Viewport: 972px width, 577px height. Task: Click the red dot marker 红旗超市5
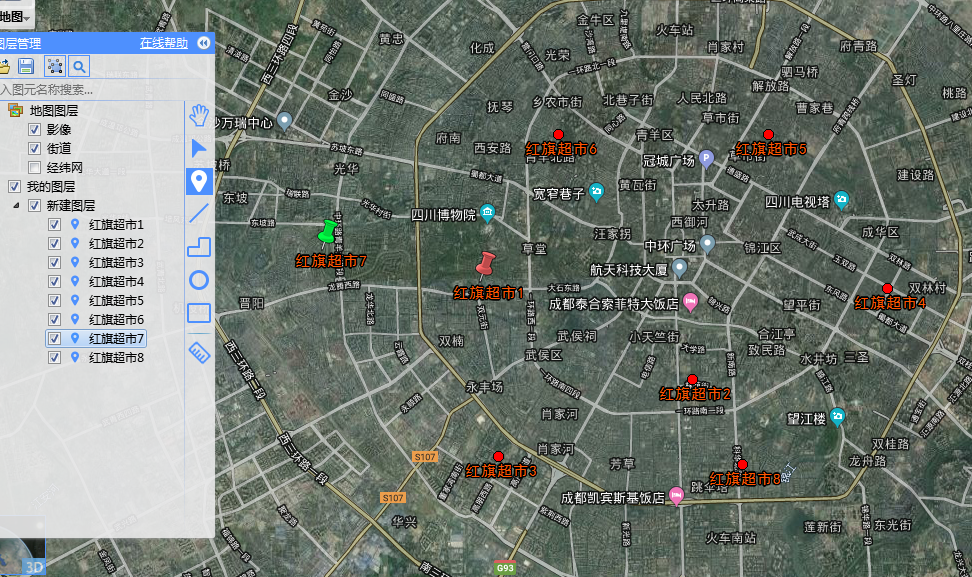click(768, 134)
